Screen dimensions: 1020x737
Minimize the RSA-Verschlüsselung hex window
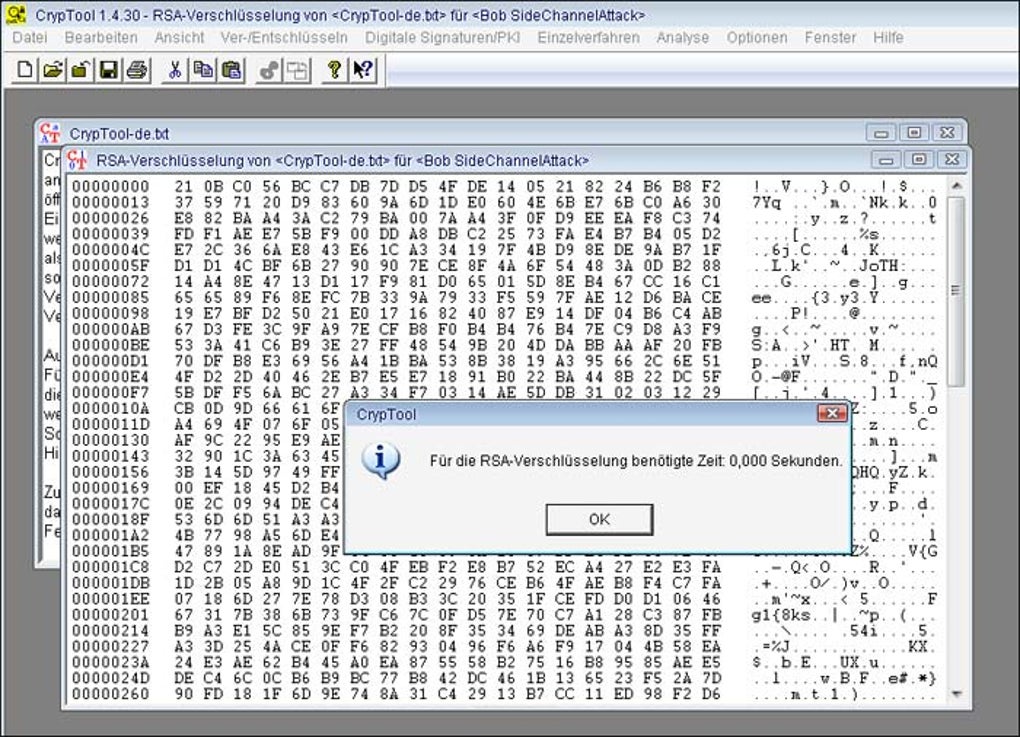coord(886,159)
